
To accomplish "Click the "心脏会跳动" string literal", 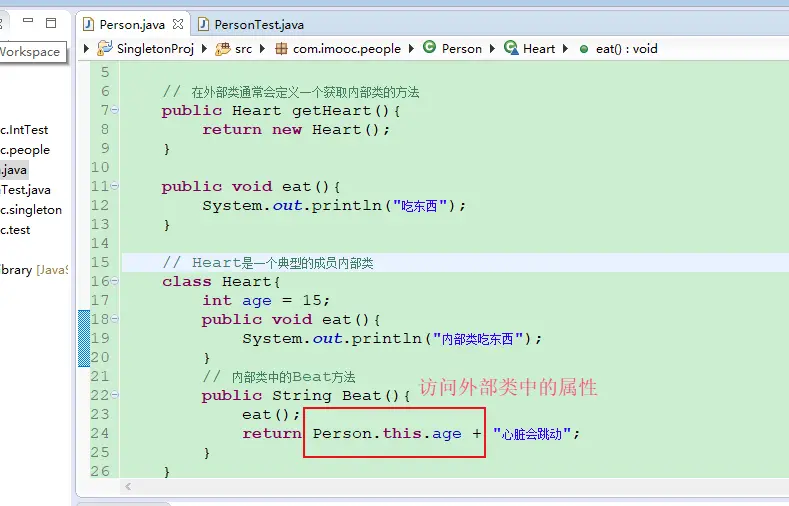I will (532, 434).
